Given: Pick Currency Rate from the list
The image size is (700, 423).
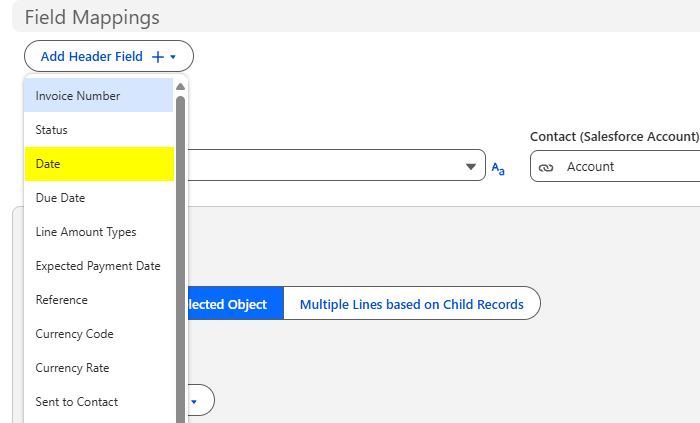Looking at the screenshot, I should (x=99, y=368).
